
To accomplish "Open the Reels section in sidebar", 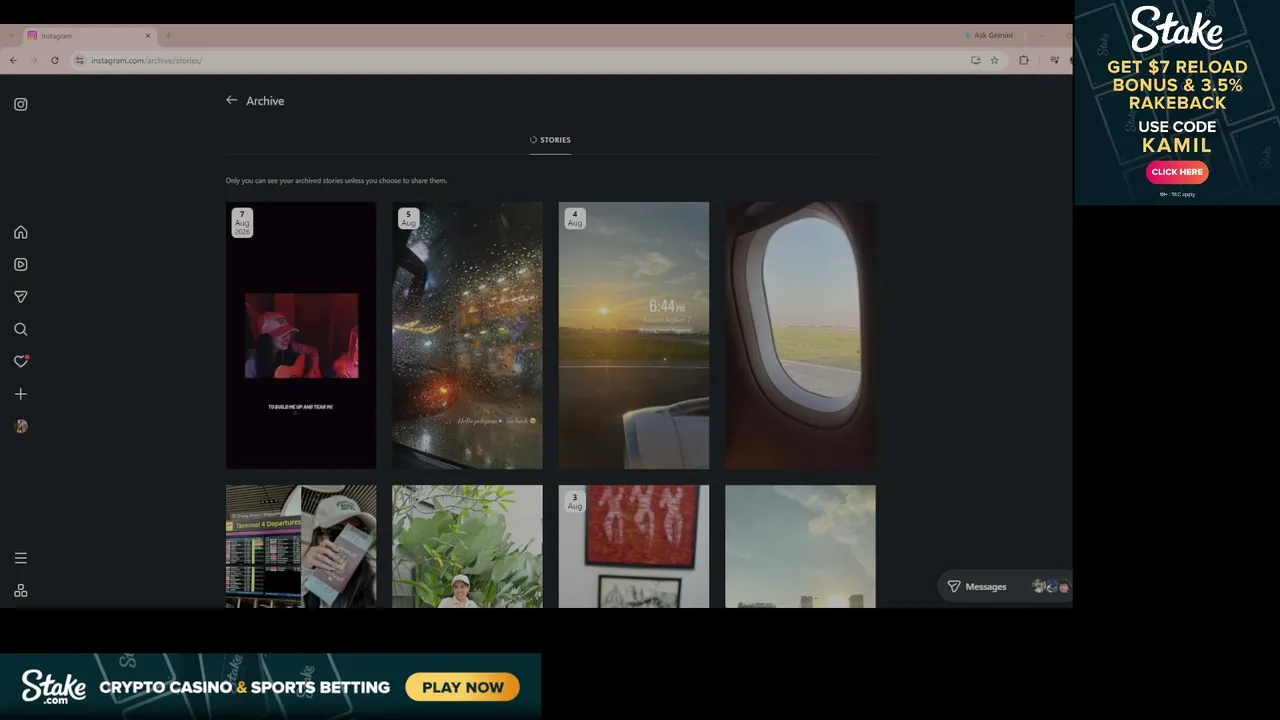I will click(20, 265).
